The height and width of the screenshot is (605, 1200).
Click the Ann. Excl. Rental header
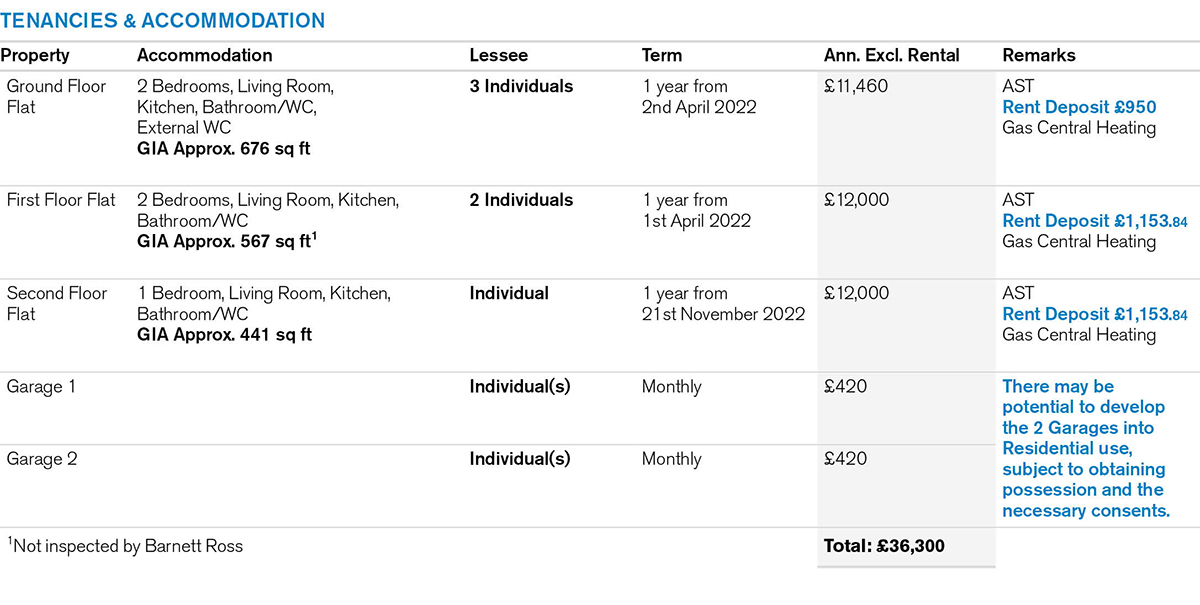[891, 56]
